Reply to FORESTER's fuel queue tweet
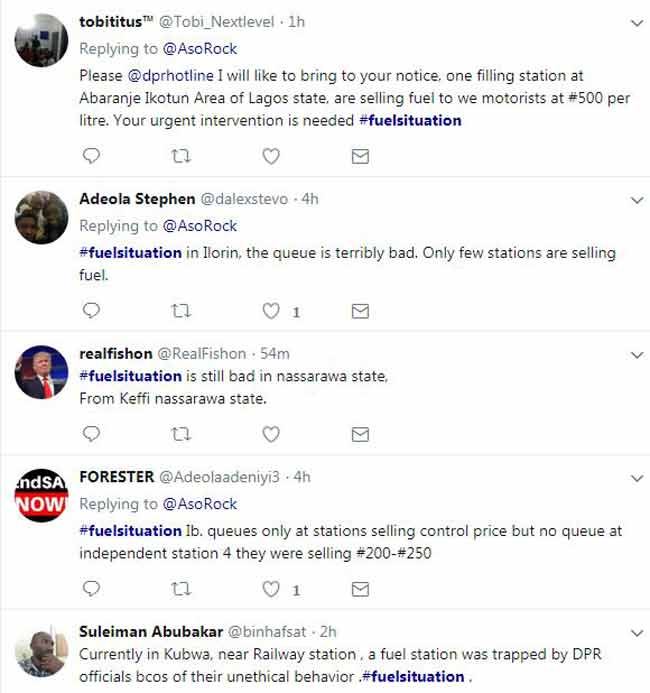The image size is (650, 693). pyautogui.click(x=91, y=588)
